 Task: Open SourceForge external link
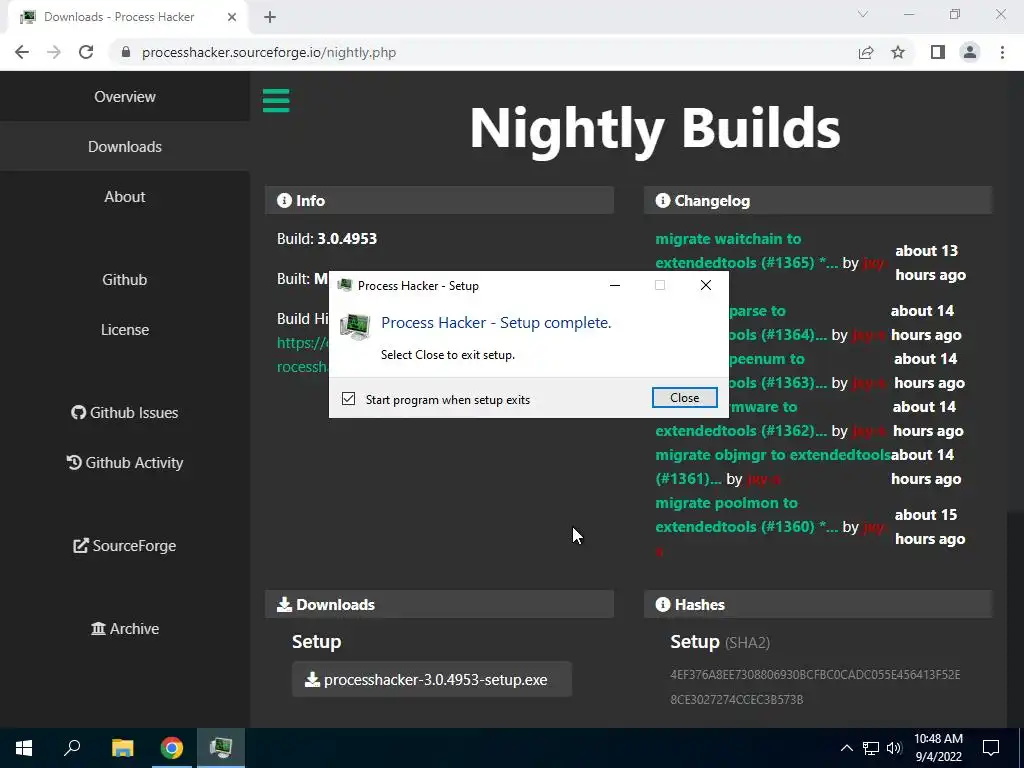coord(125,546)
